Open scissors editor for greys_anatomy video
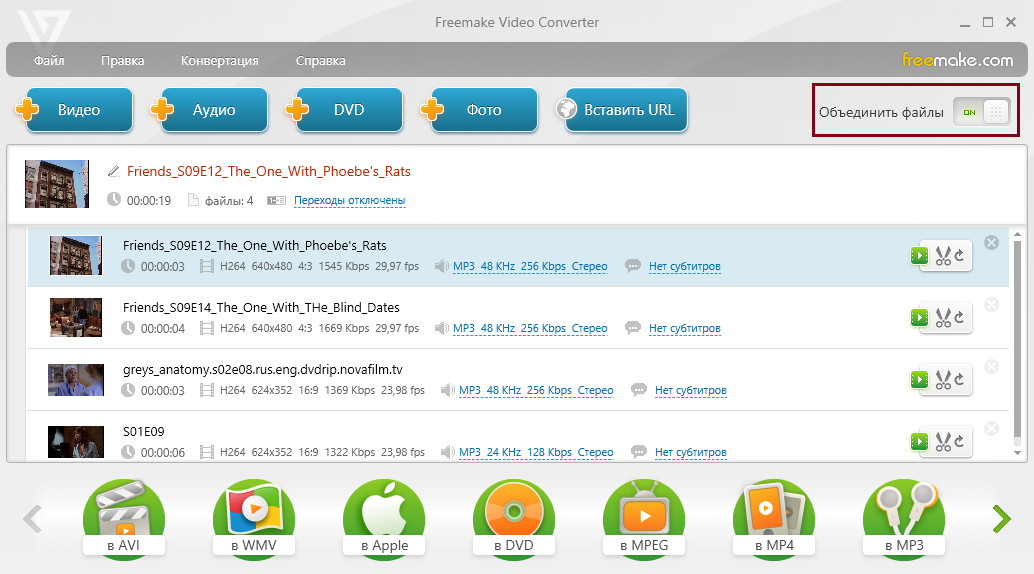This screenshot has height=574, width=1034. click(944, 380)
